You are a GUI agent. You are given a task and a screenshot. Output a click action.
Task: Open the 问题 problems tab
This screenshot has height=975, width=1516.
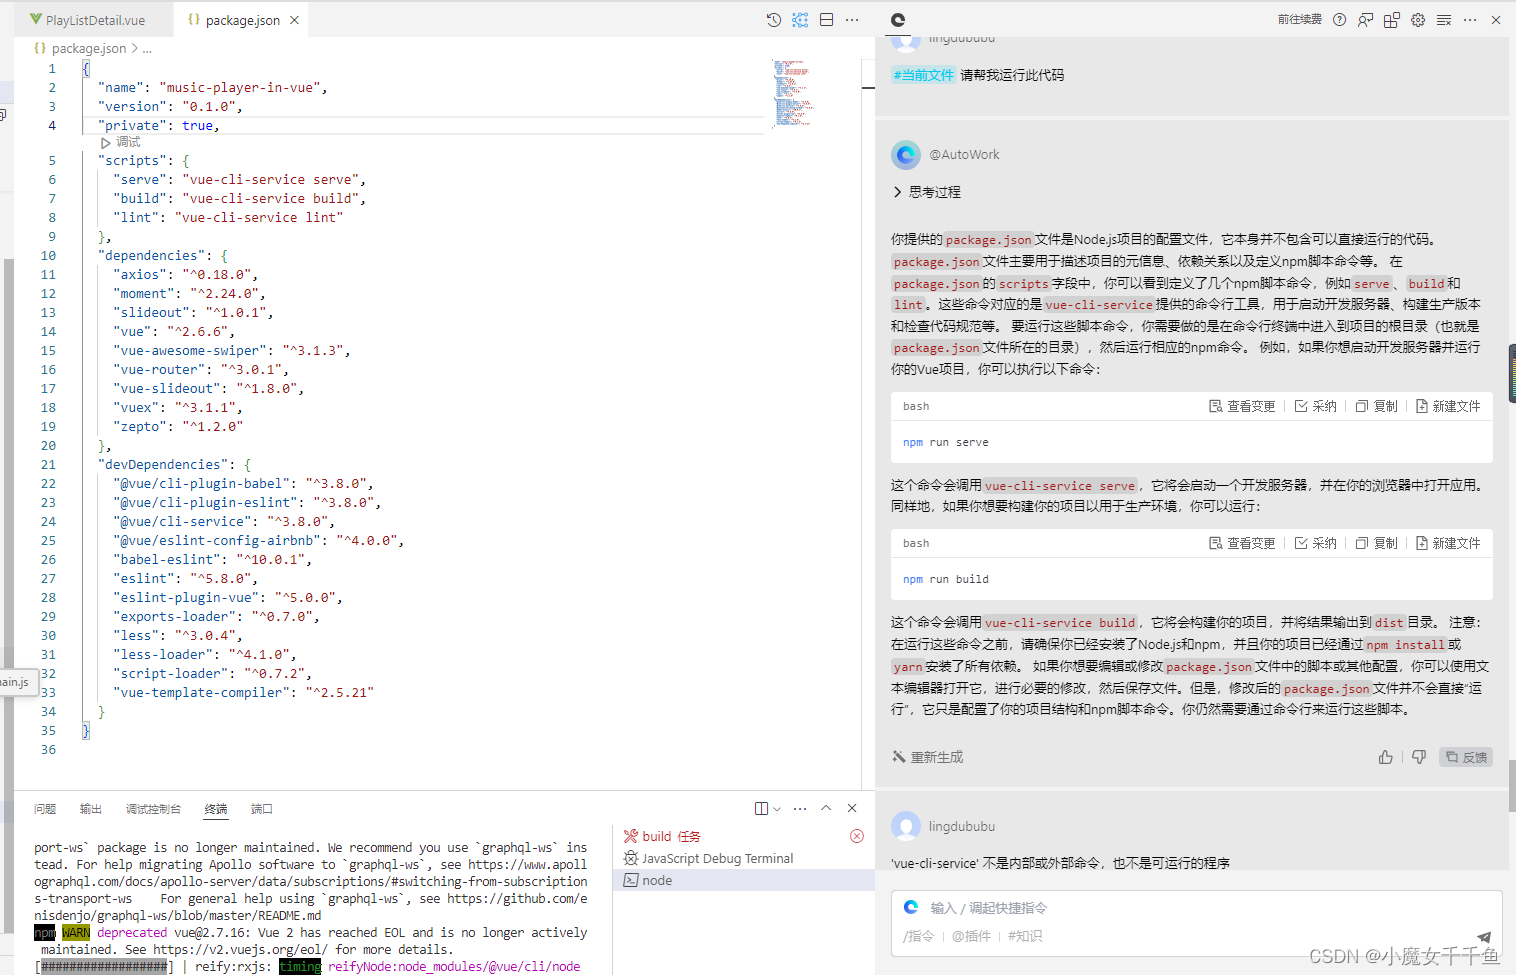(x=45, y=809)
